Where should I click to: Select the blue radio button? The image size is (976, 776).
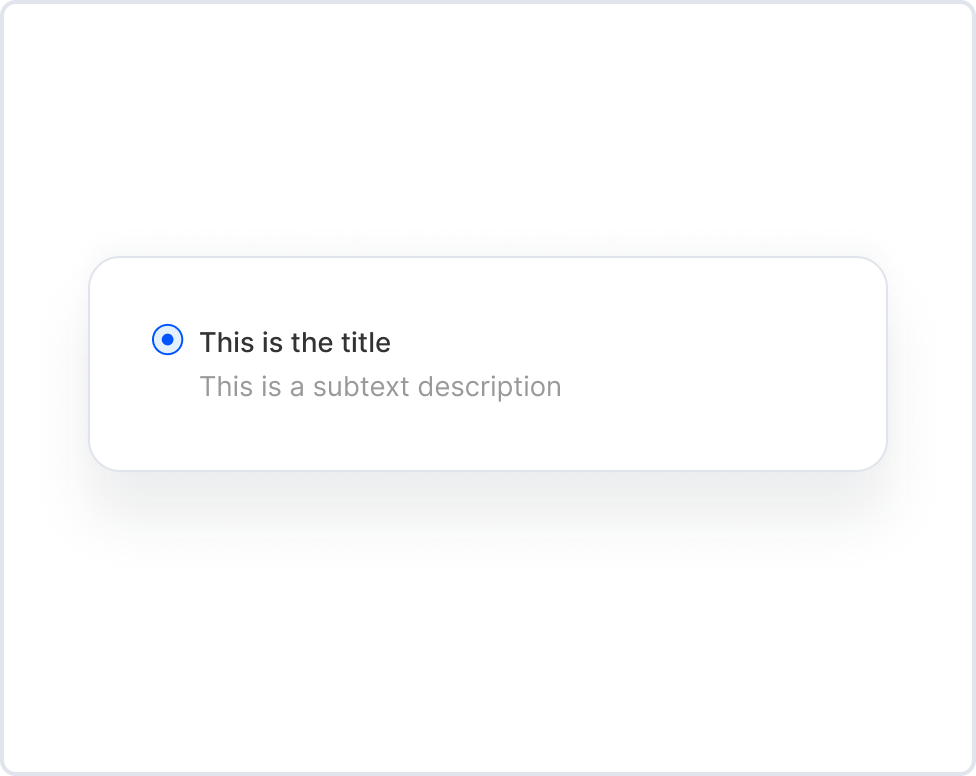tap(168, 340)
